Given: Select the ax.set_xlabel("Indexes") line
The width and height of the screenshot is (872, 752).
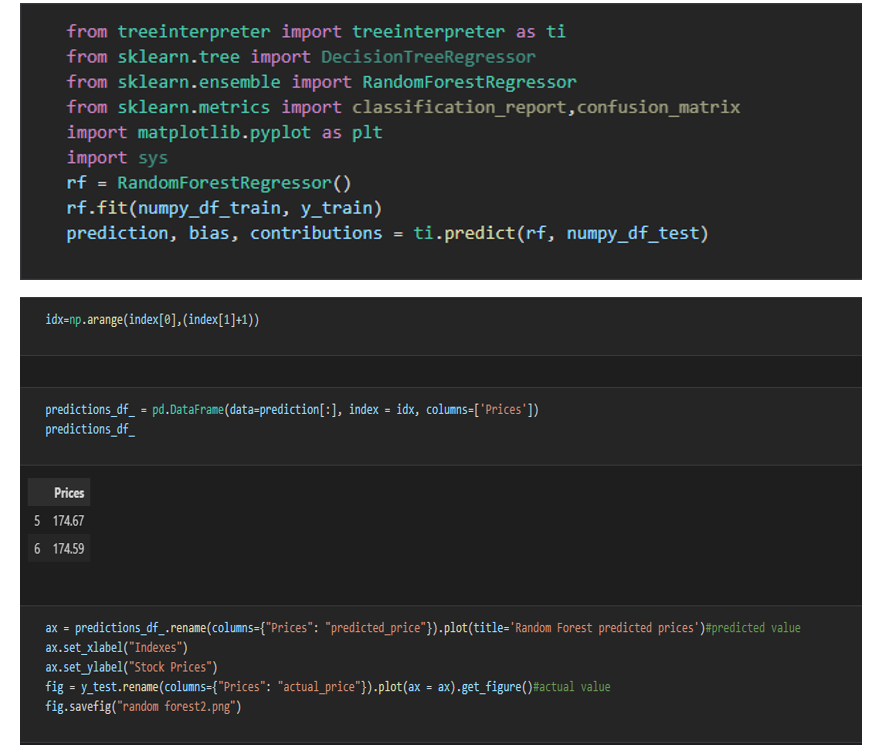Looking at the screenshot, I should click(x=117, y=648).
